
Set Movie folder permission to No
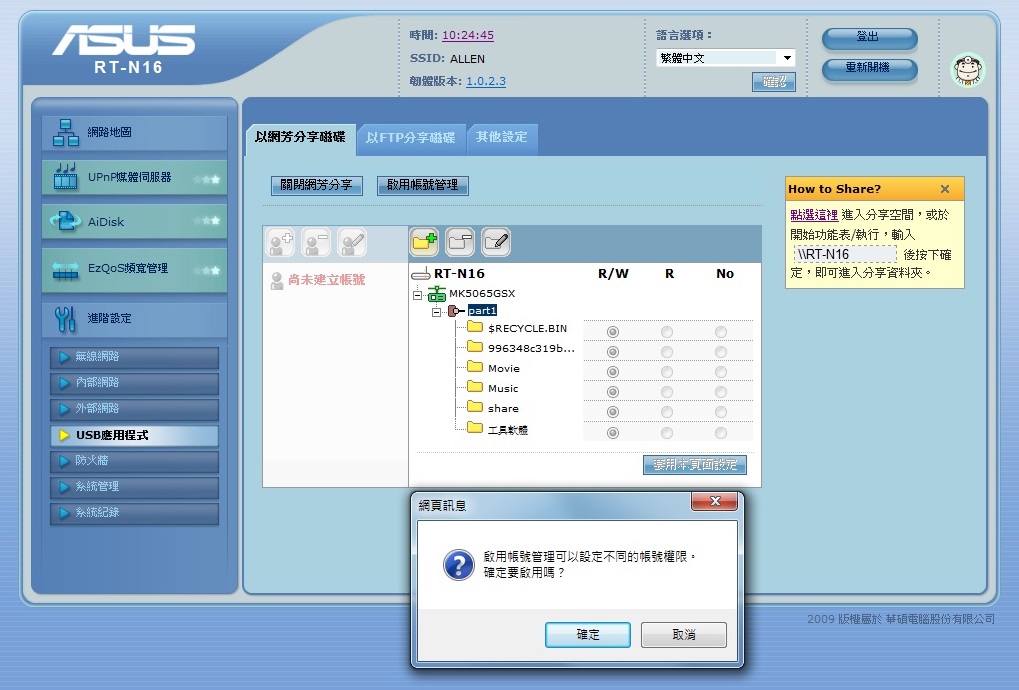(x=721, y=372)
